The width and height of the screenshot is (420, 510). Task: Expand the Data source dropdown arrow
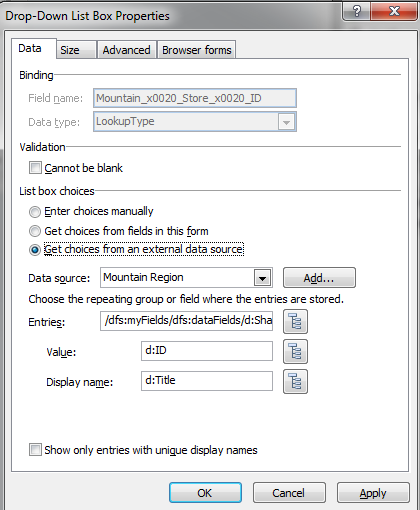click(x=262, y=278)
